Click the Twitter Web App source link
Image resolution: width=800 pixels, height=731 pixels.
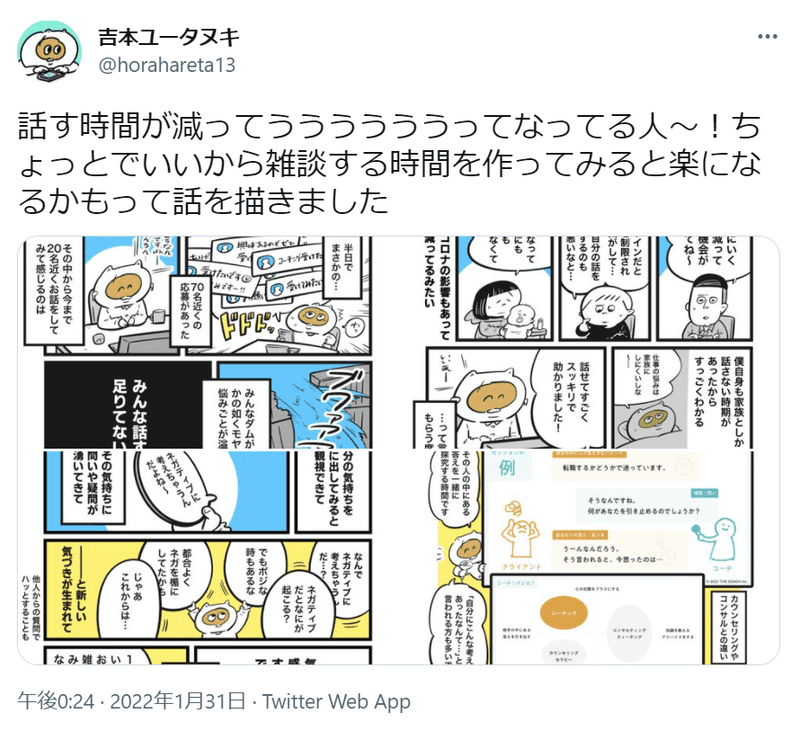(x=336, y=702)
